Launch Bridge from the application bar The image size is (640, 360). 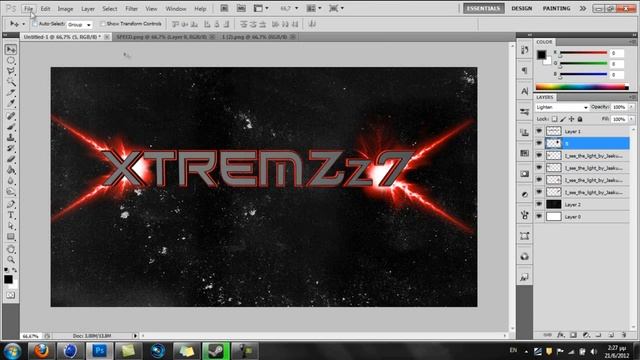tap(224, 8)
